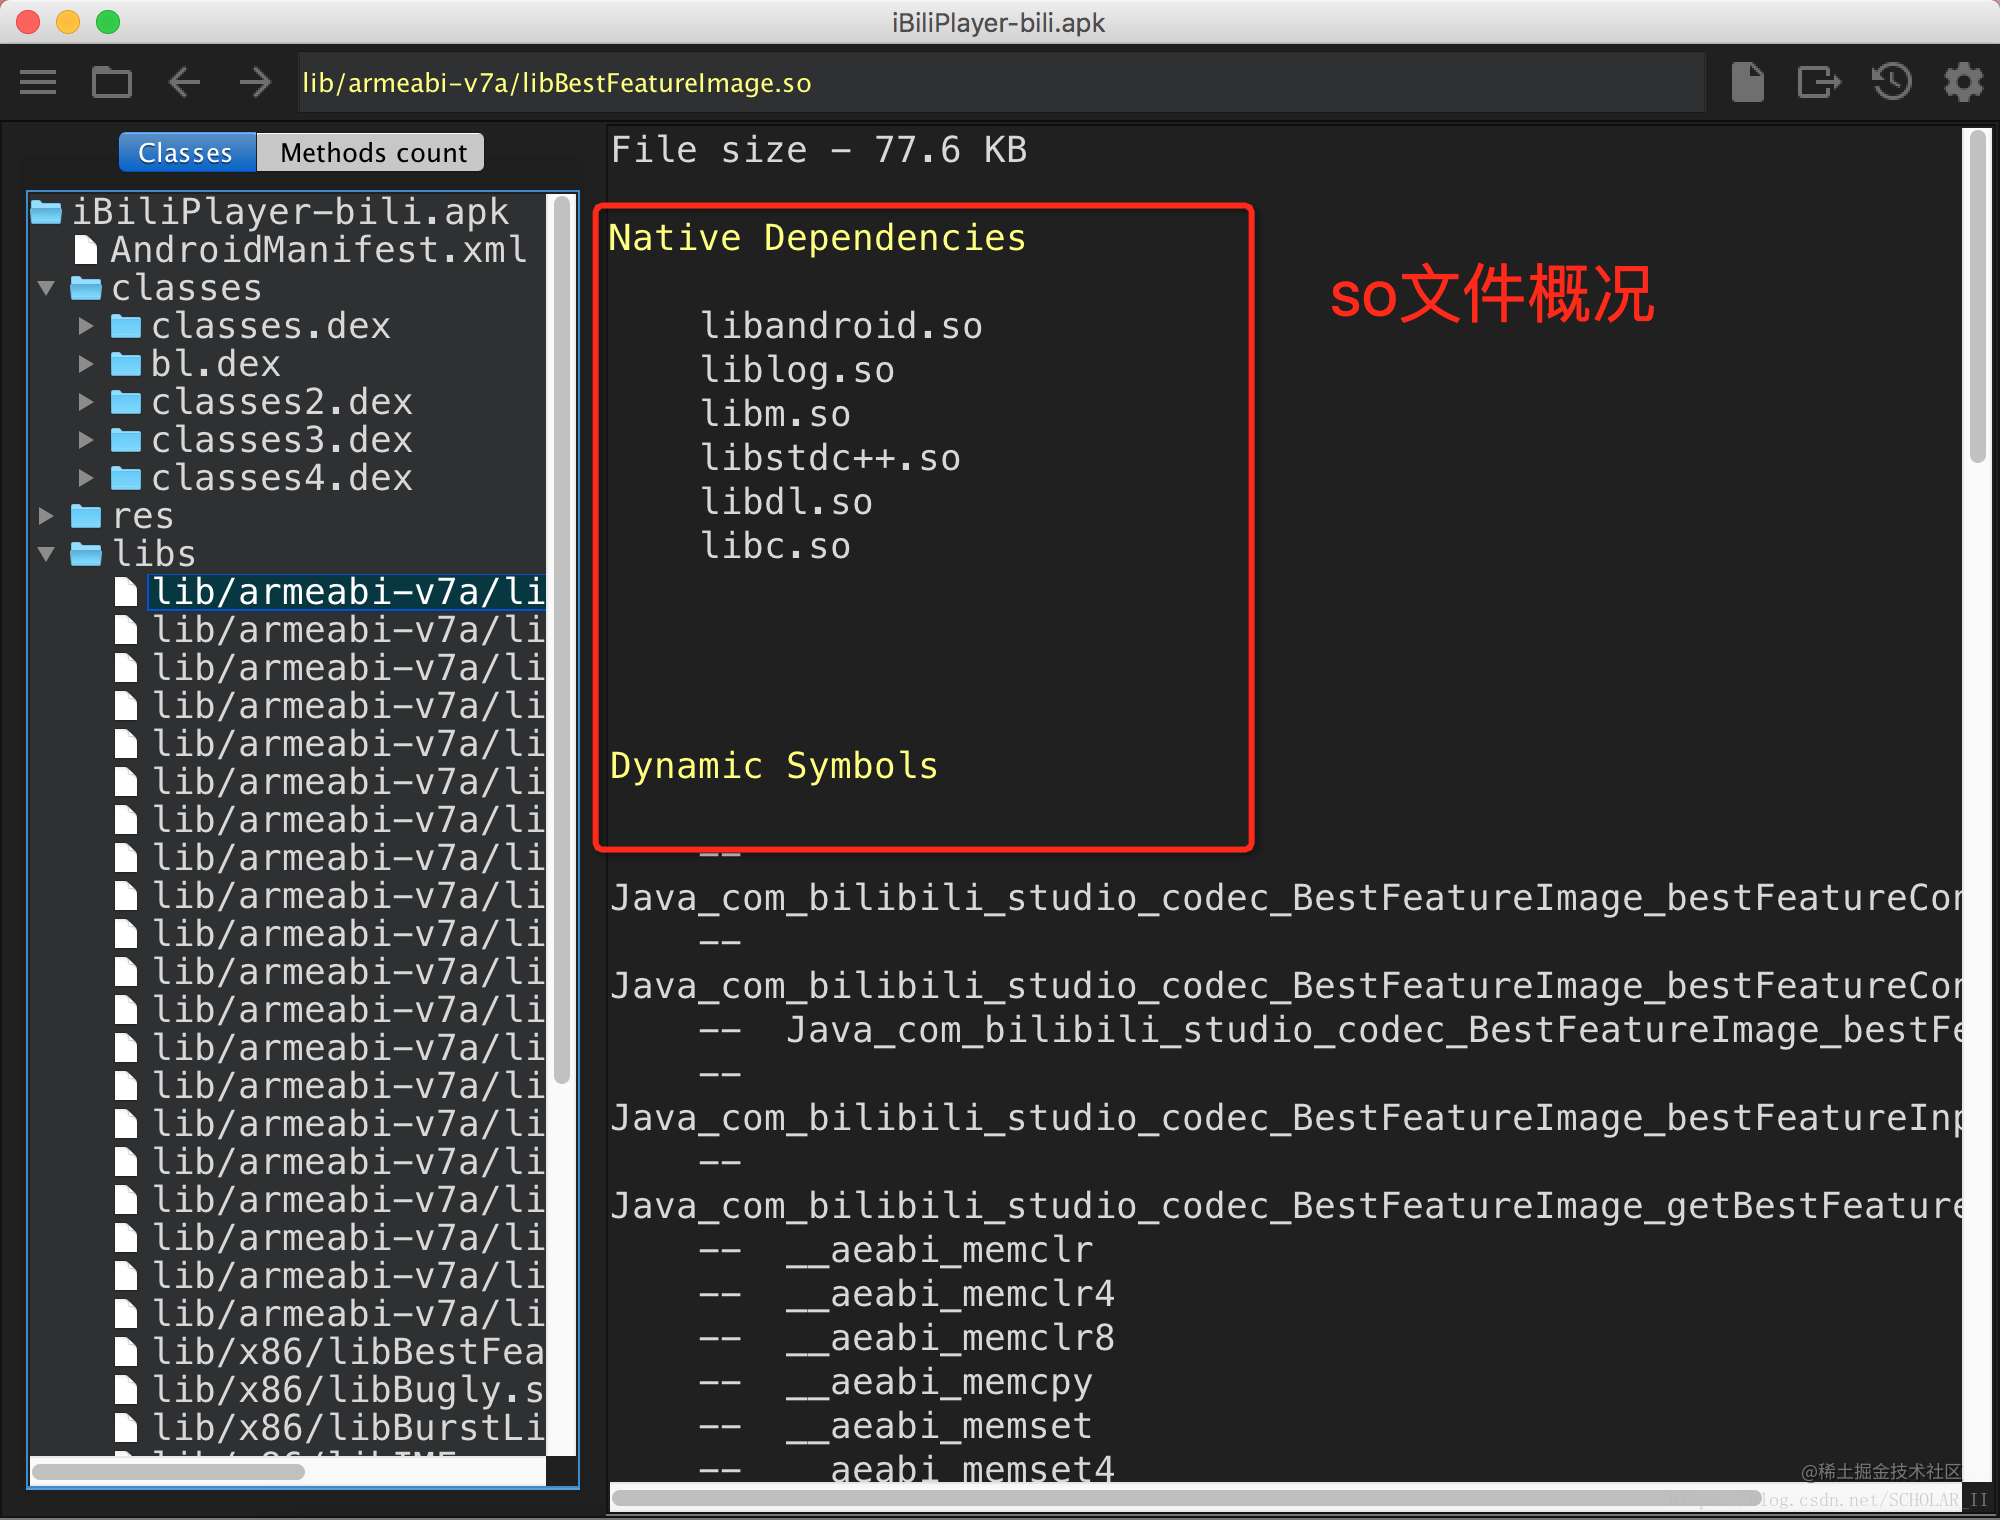Click the history/clock icon in toolbar

click(1895, 83)
